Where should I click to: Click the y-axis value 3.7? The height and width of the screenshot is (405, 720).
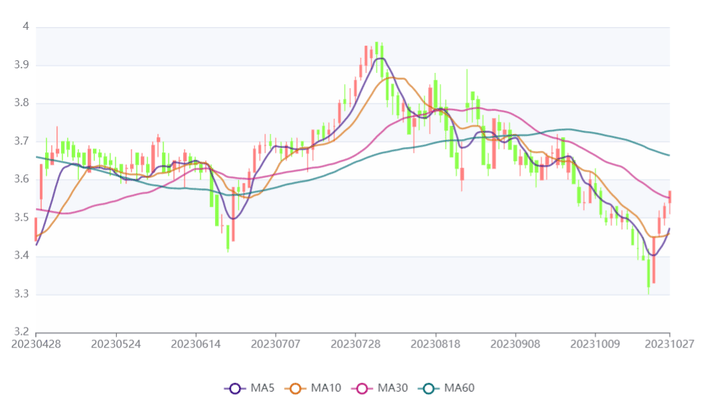coord(22,141)
